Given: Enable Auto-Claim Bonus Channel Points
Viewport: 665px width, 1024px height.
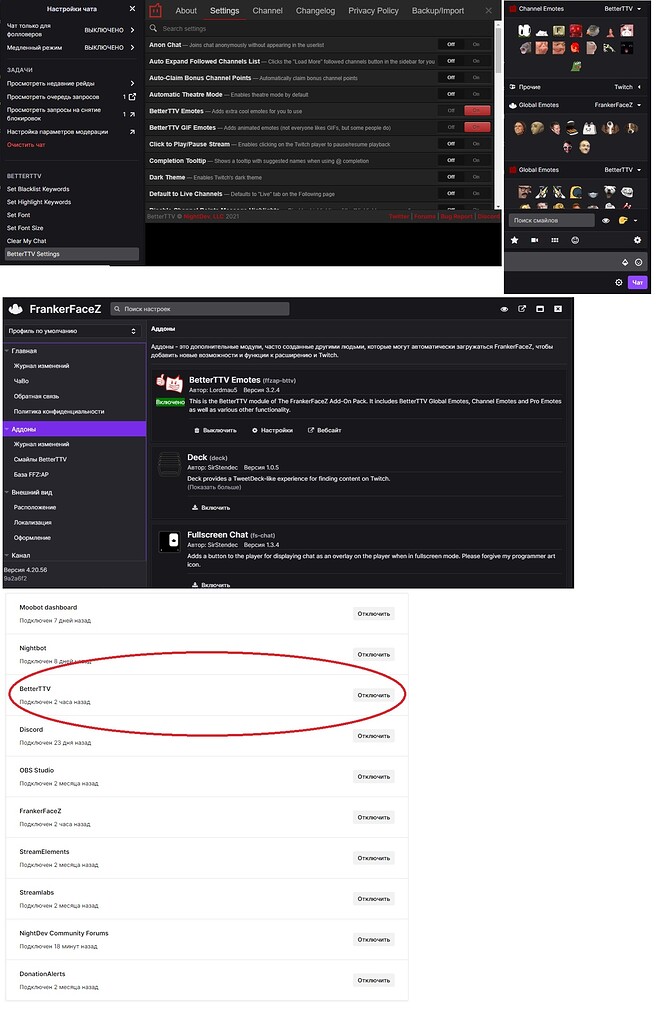Looking at the screenshot, I should tap(476, 78).
